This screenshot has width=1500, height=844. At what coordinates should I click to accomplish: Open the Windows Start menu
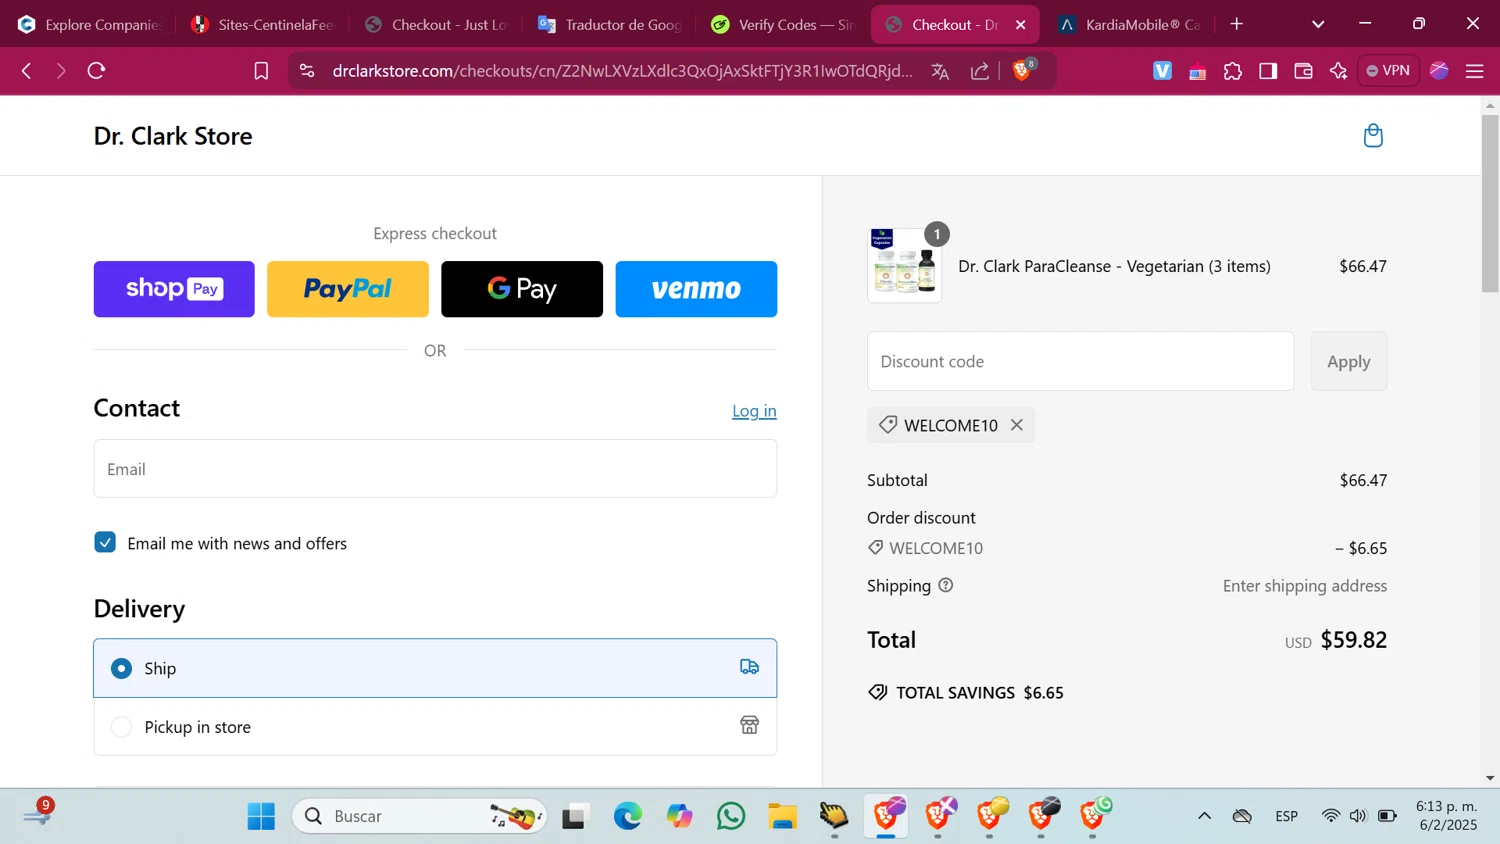[261, 816]
